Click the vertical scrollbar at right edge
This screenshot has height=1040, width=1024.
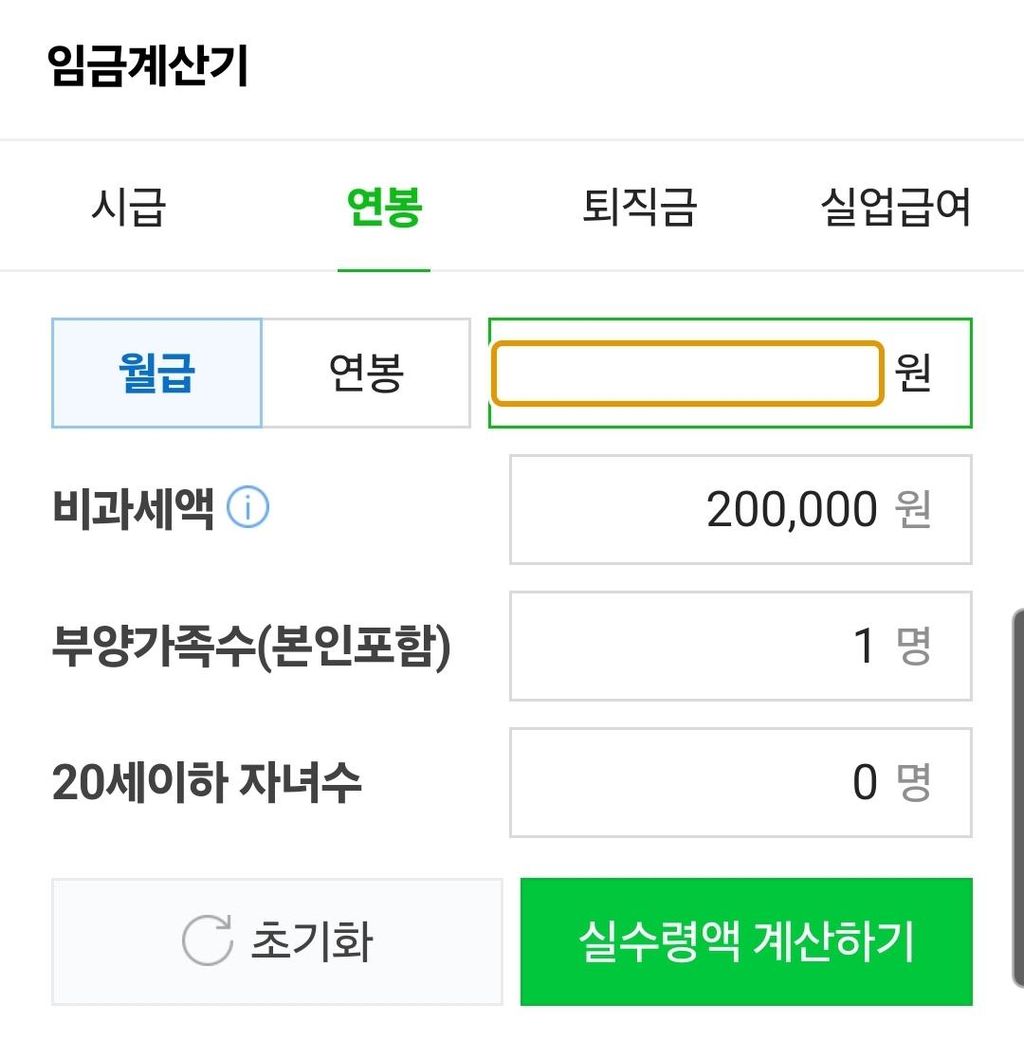tap(1018, 799)
